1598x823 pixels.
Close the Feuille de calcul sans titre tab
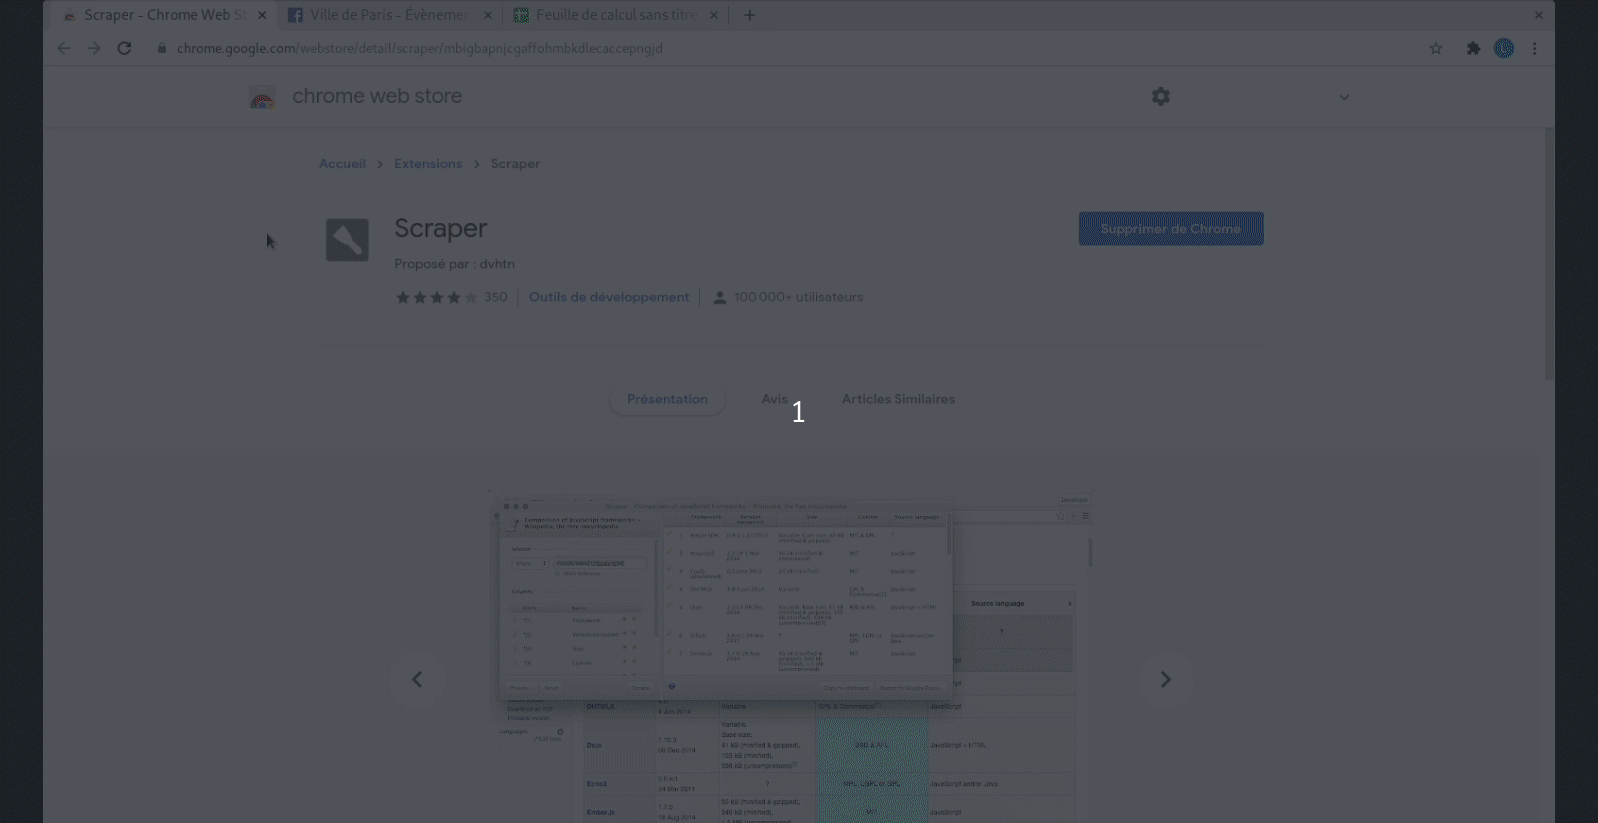point(714,15)
